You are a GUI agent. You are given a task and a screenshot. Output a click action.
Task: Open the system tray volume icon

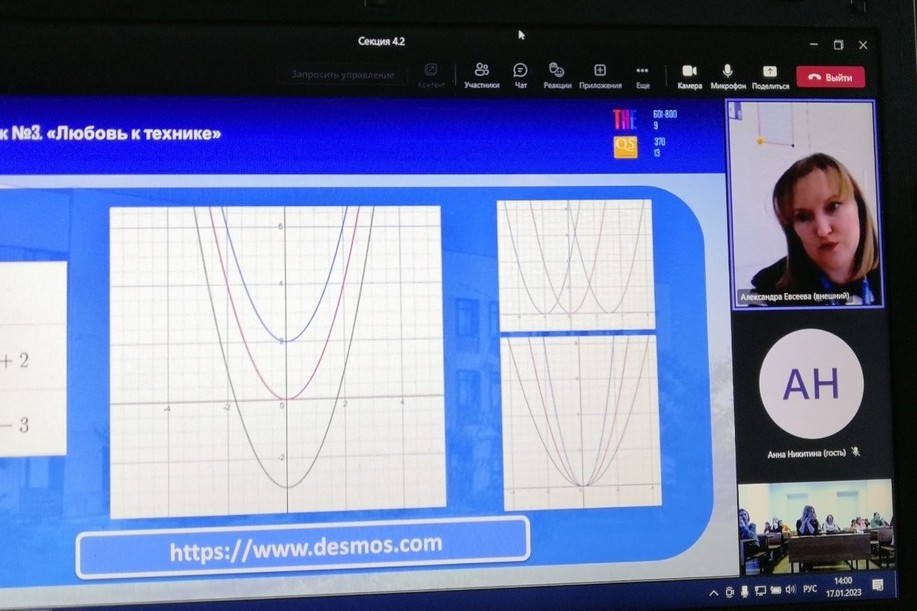pos(790,589)
